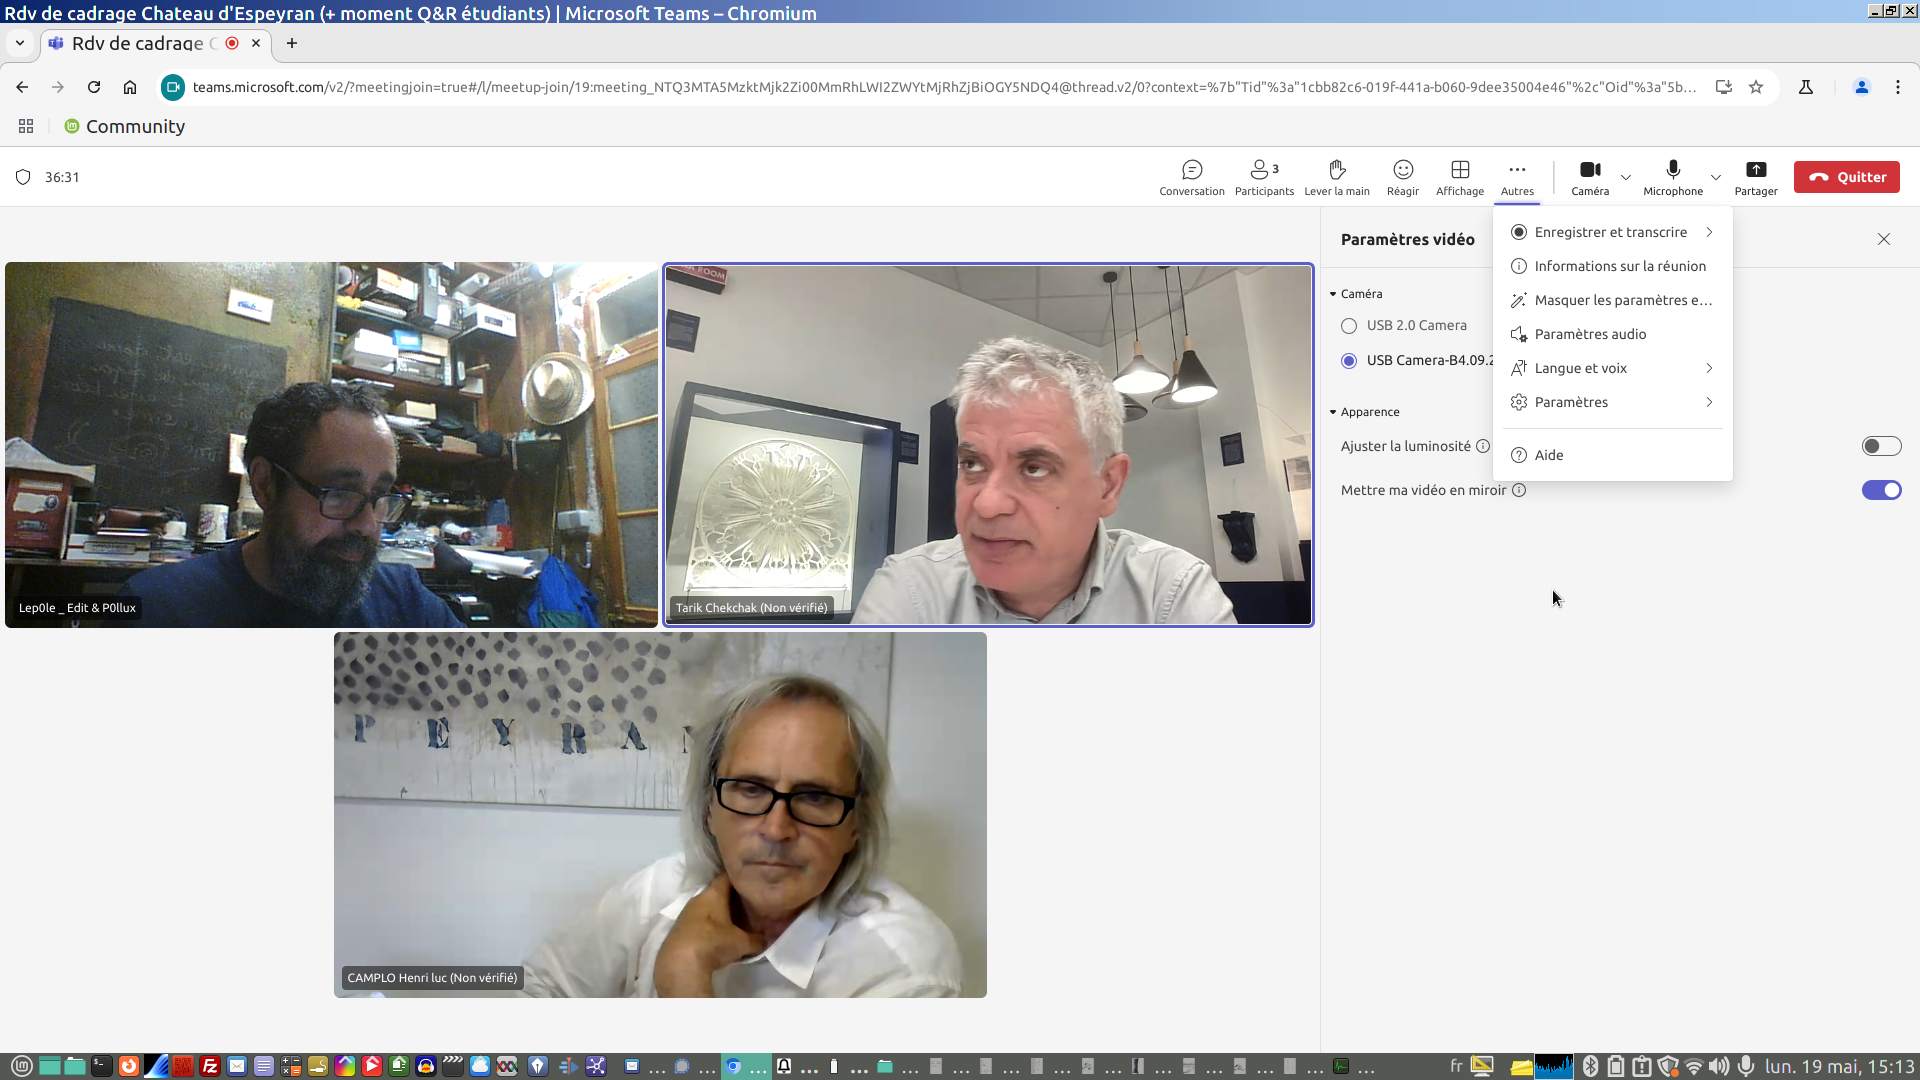Toggle Ajuster la luminosité switch
The height and width of the screenshot is (1080, 1920).
tap(1881, 446)
